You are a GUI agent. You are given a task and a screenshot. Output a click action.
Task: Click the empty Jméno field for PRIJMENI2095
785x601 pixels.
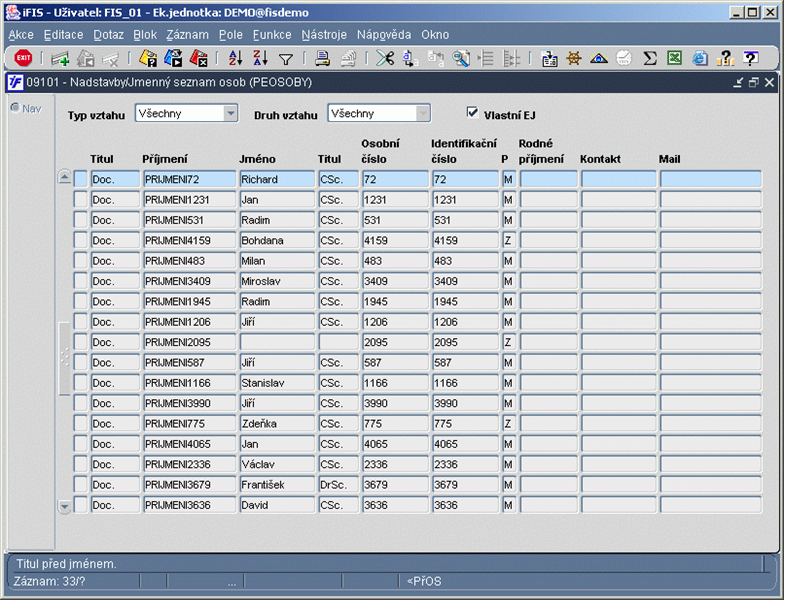[277, 342]
